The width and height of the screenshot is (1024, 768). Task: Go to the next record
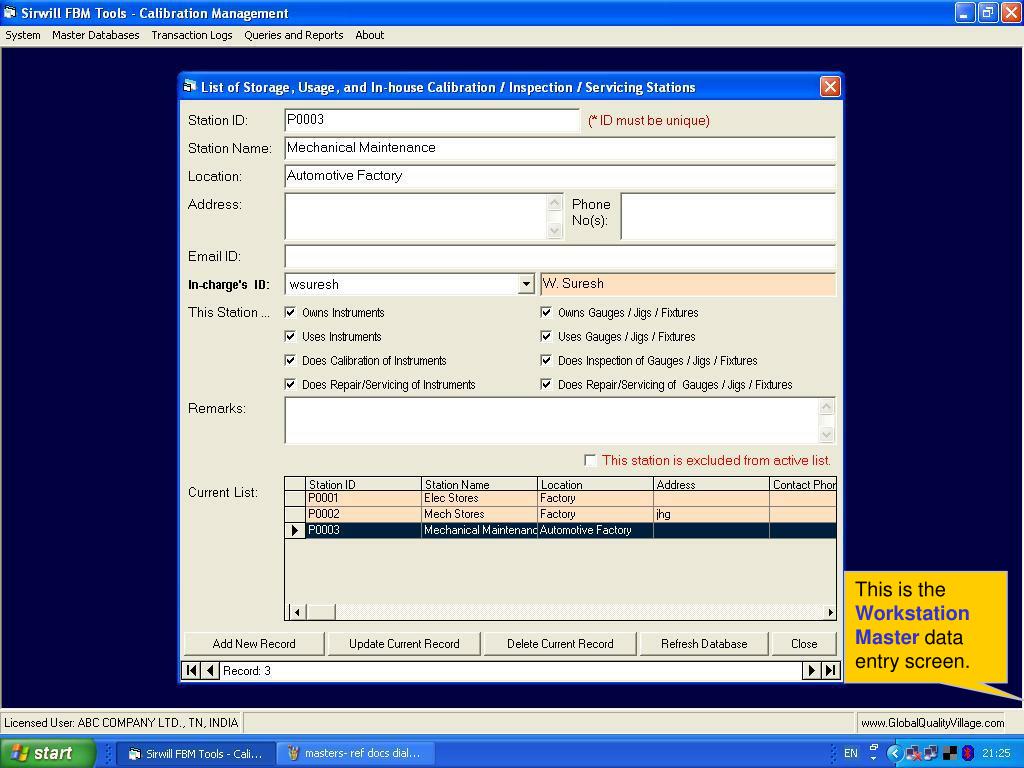(811, 671)
